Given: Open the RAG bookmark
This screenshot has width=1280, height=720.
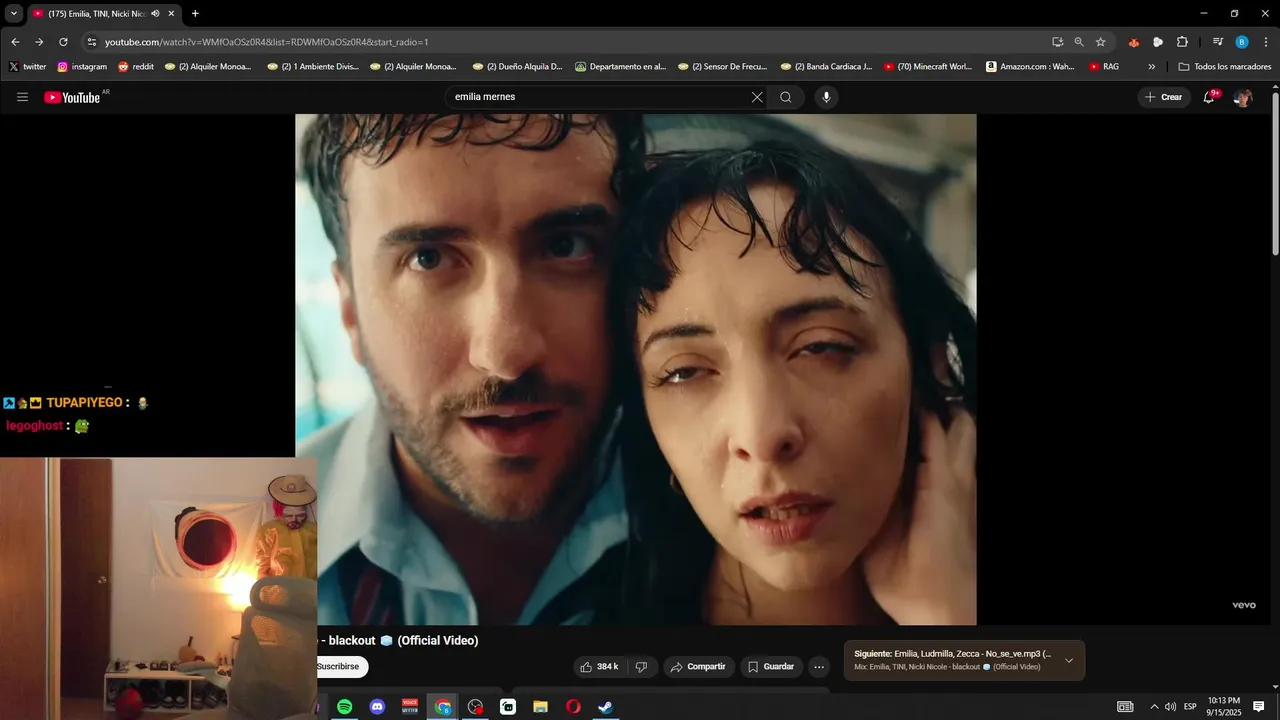Looking at the screenshot, I should [1104, 67].
